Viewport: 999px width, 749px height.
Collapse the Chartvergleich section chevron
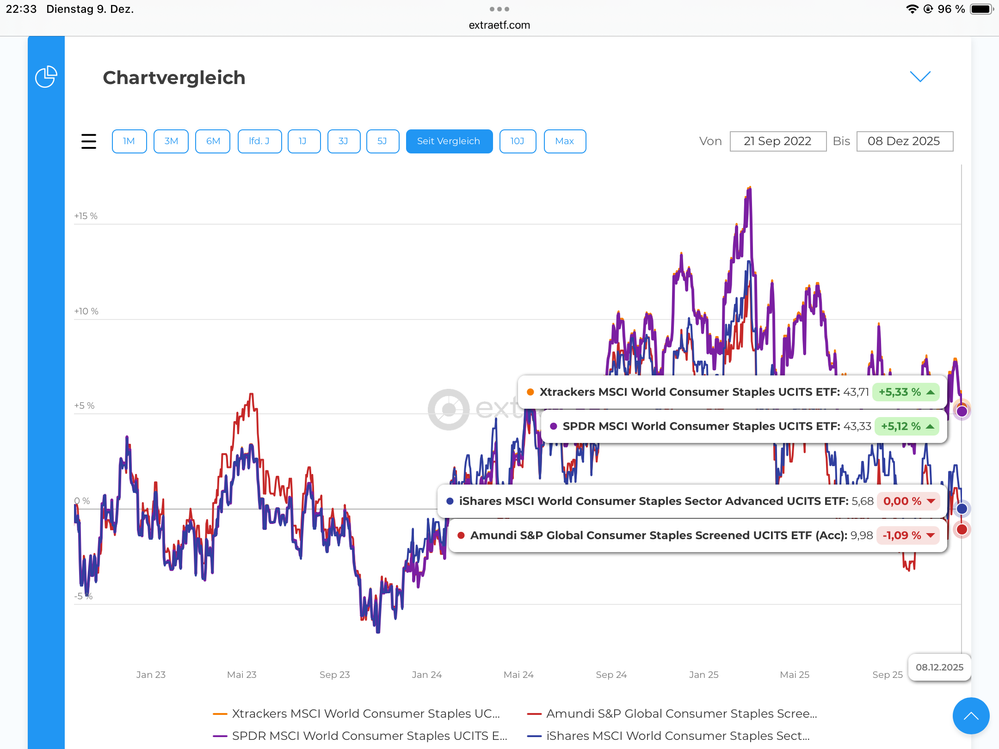point(920,77)
